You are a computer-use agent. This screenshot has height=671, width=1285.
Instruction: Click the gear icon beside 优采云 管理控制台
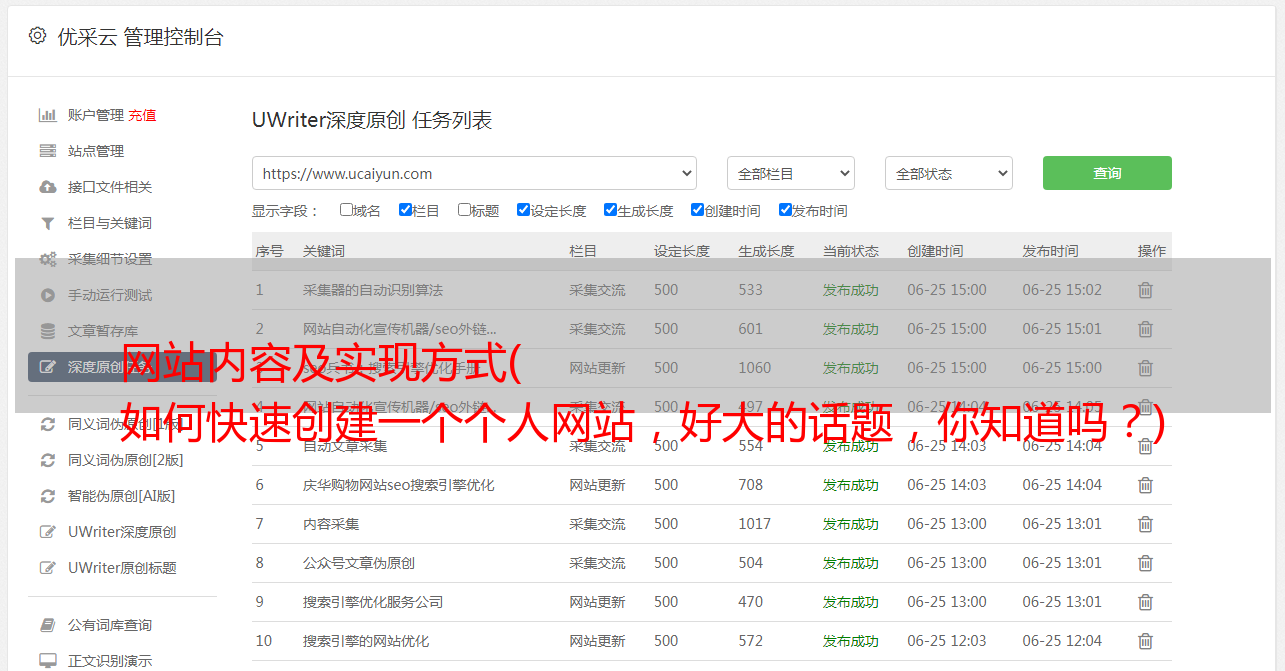[37, 36]
